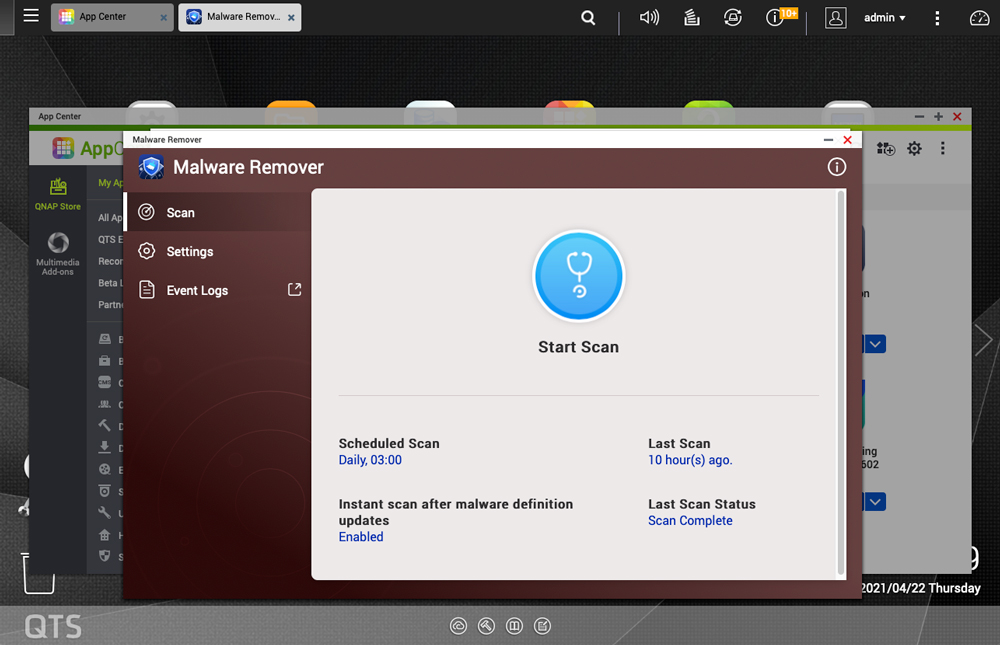The width and height of the screenshot is (1000, 645).
Task: Click the Settings gear icon in sidebar
Action: 147,251
